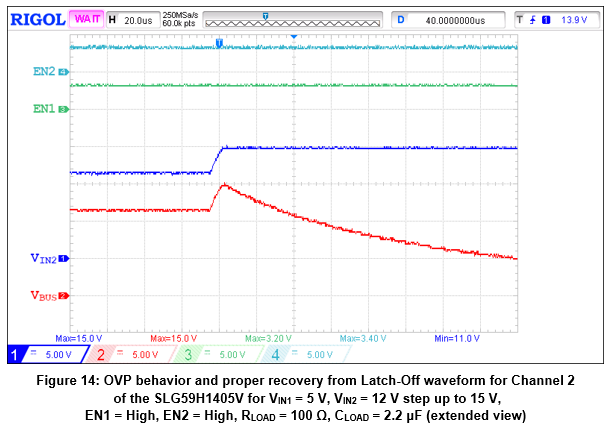Toggle channel 1 at 5.00 V

point(38,354)
